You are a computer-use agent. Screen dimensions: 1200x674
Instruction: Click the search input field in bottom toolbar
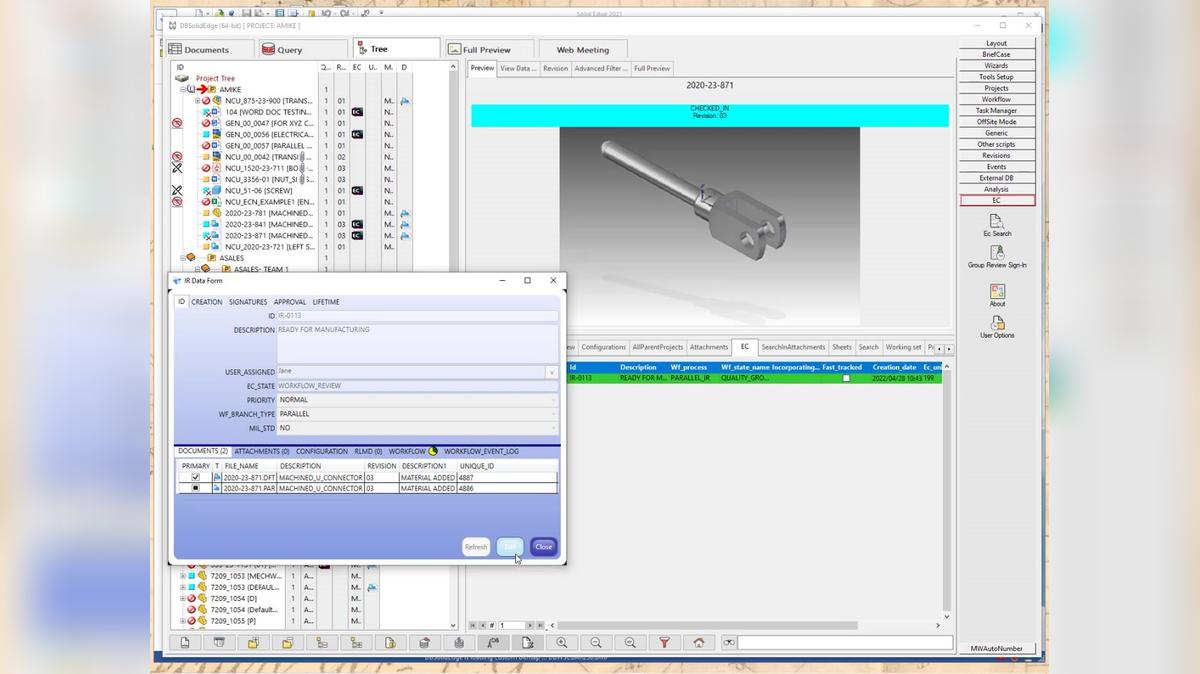coord(845,643)
